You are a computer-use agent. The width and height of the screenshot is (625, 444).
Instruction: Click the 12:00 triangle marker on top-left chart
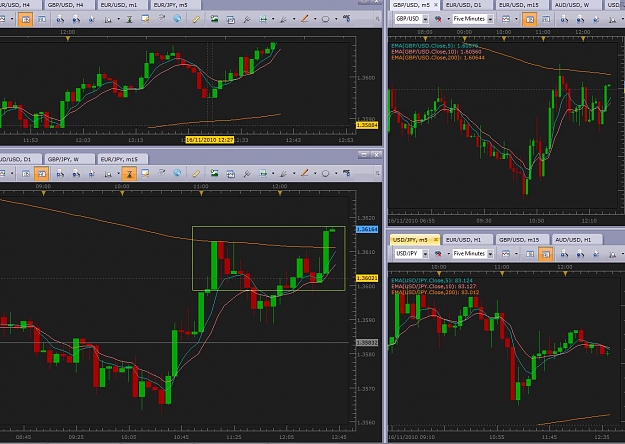[68, 39]
